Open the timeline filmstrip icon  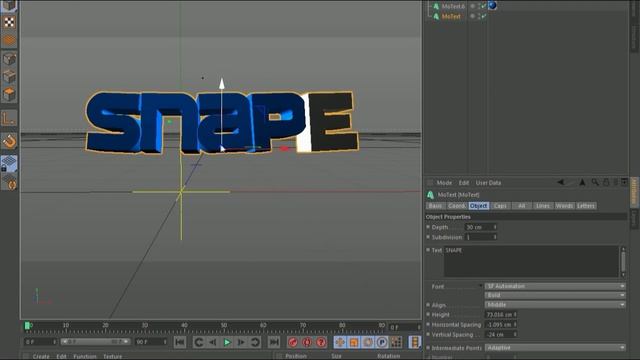click(415, 342)
